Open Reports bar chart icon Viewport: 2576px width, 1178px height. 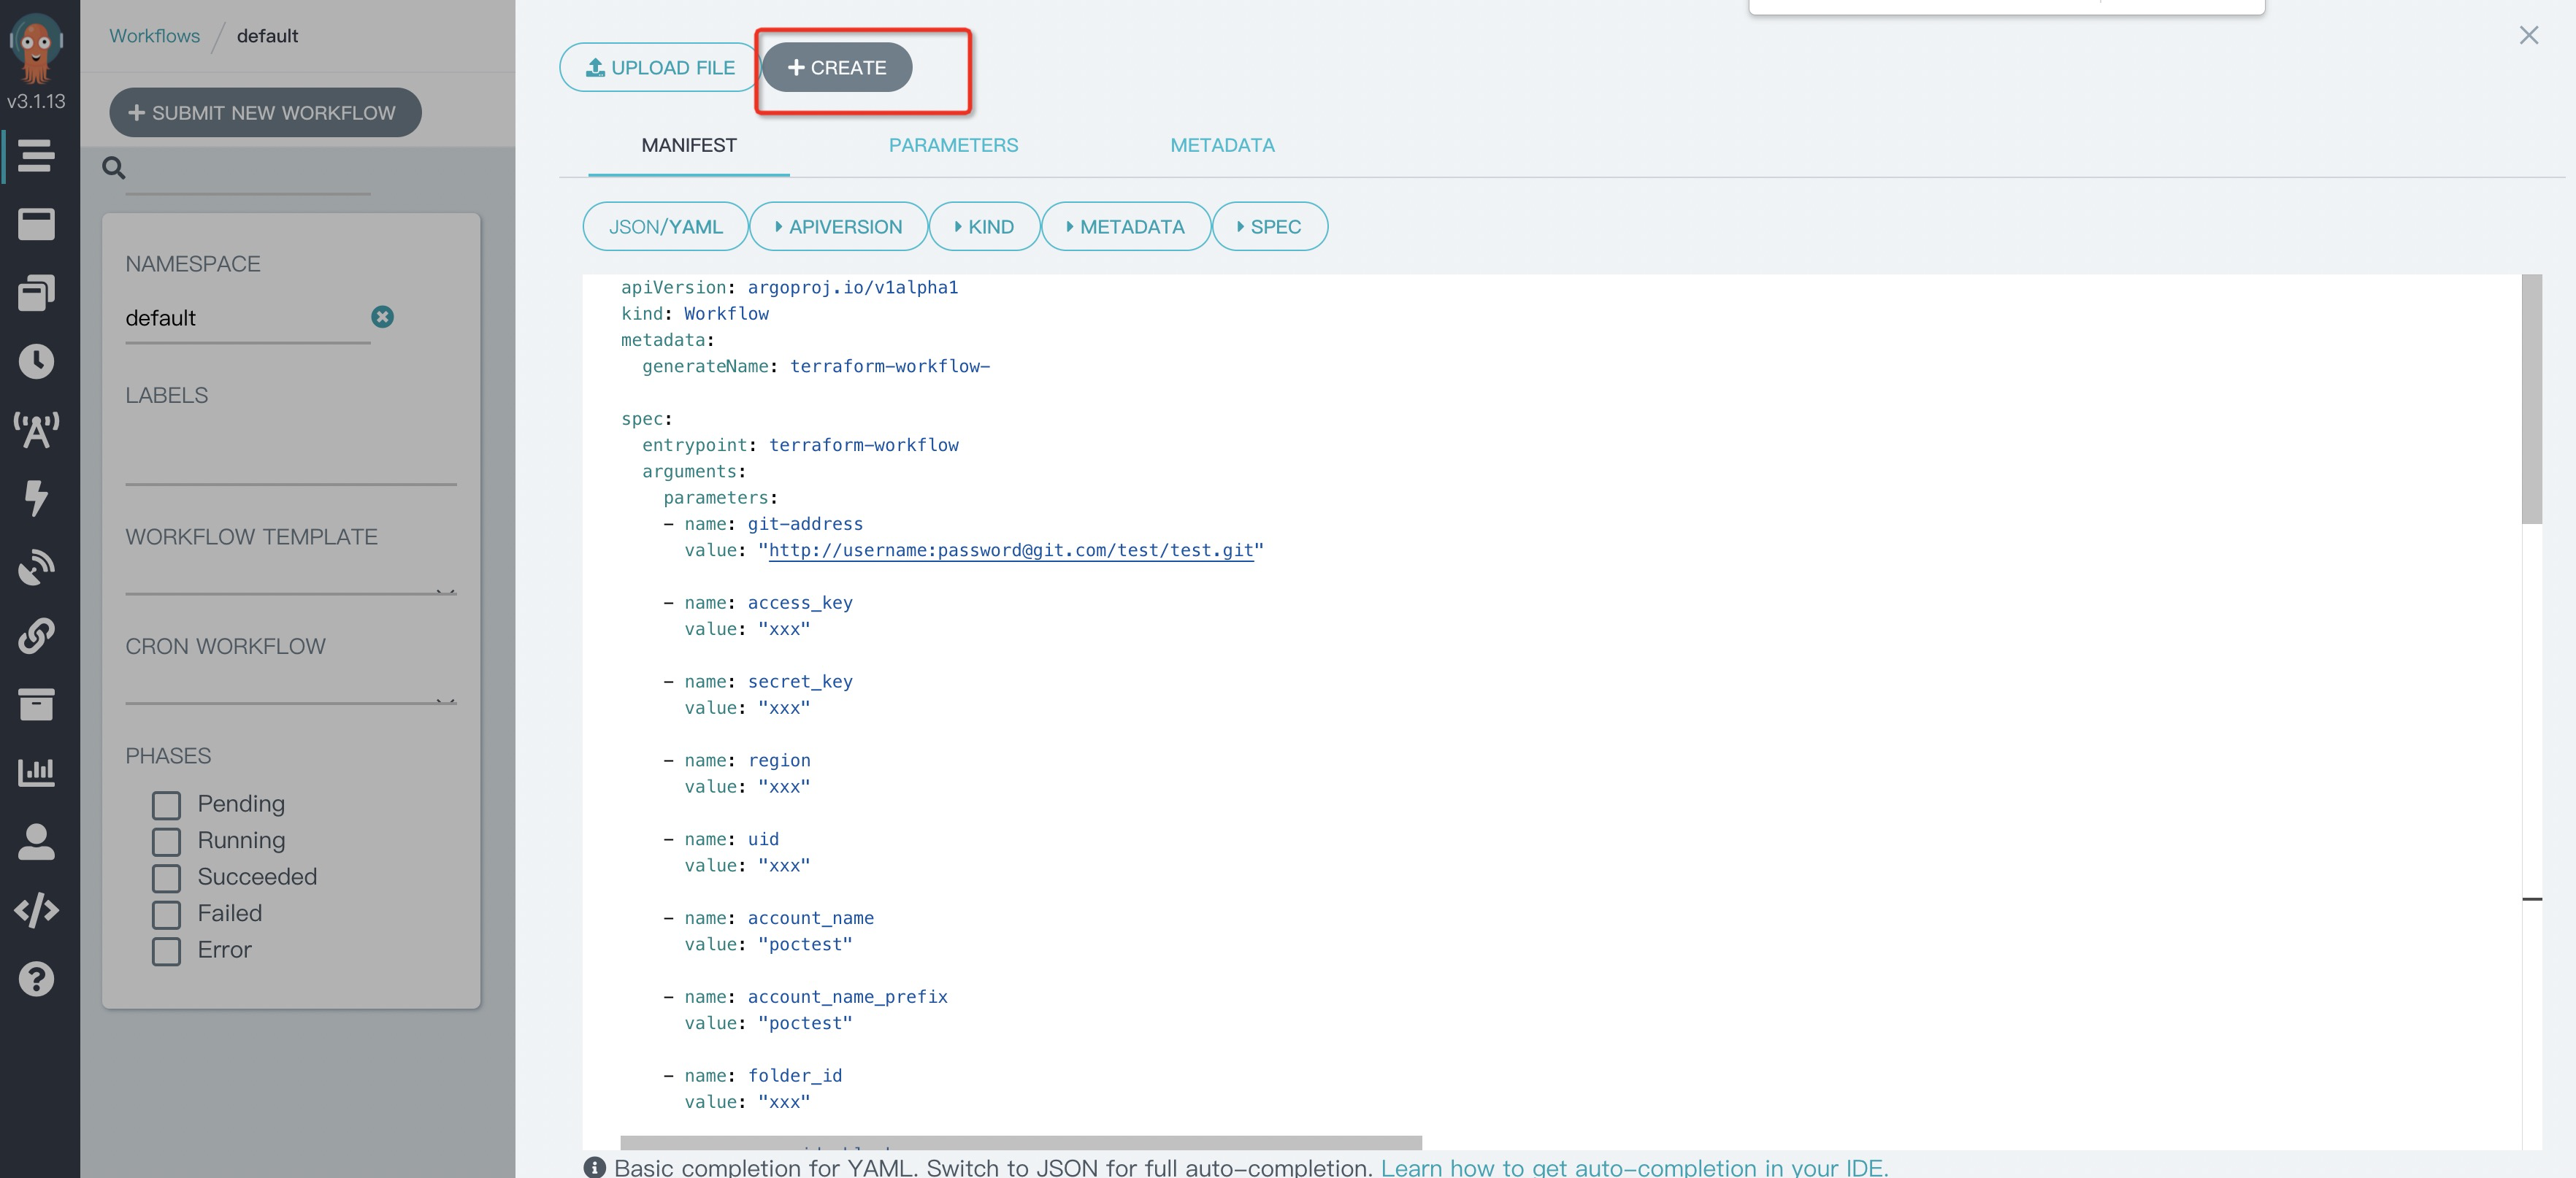click(36, 771)
